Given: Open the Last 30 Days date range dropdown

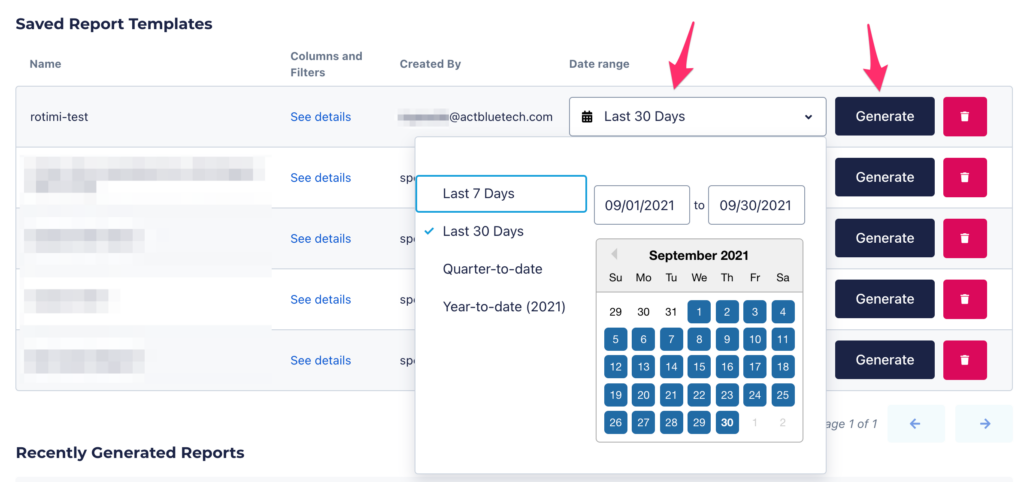Looking at the screenshot, I should 697,117.
